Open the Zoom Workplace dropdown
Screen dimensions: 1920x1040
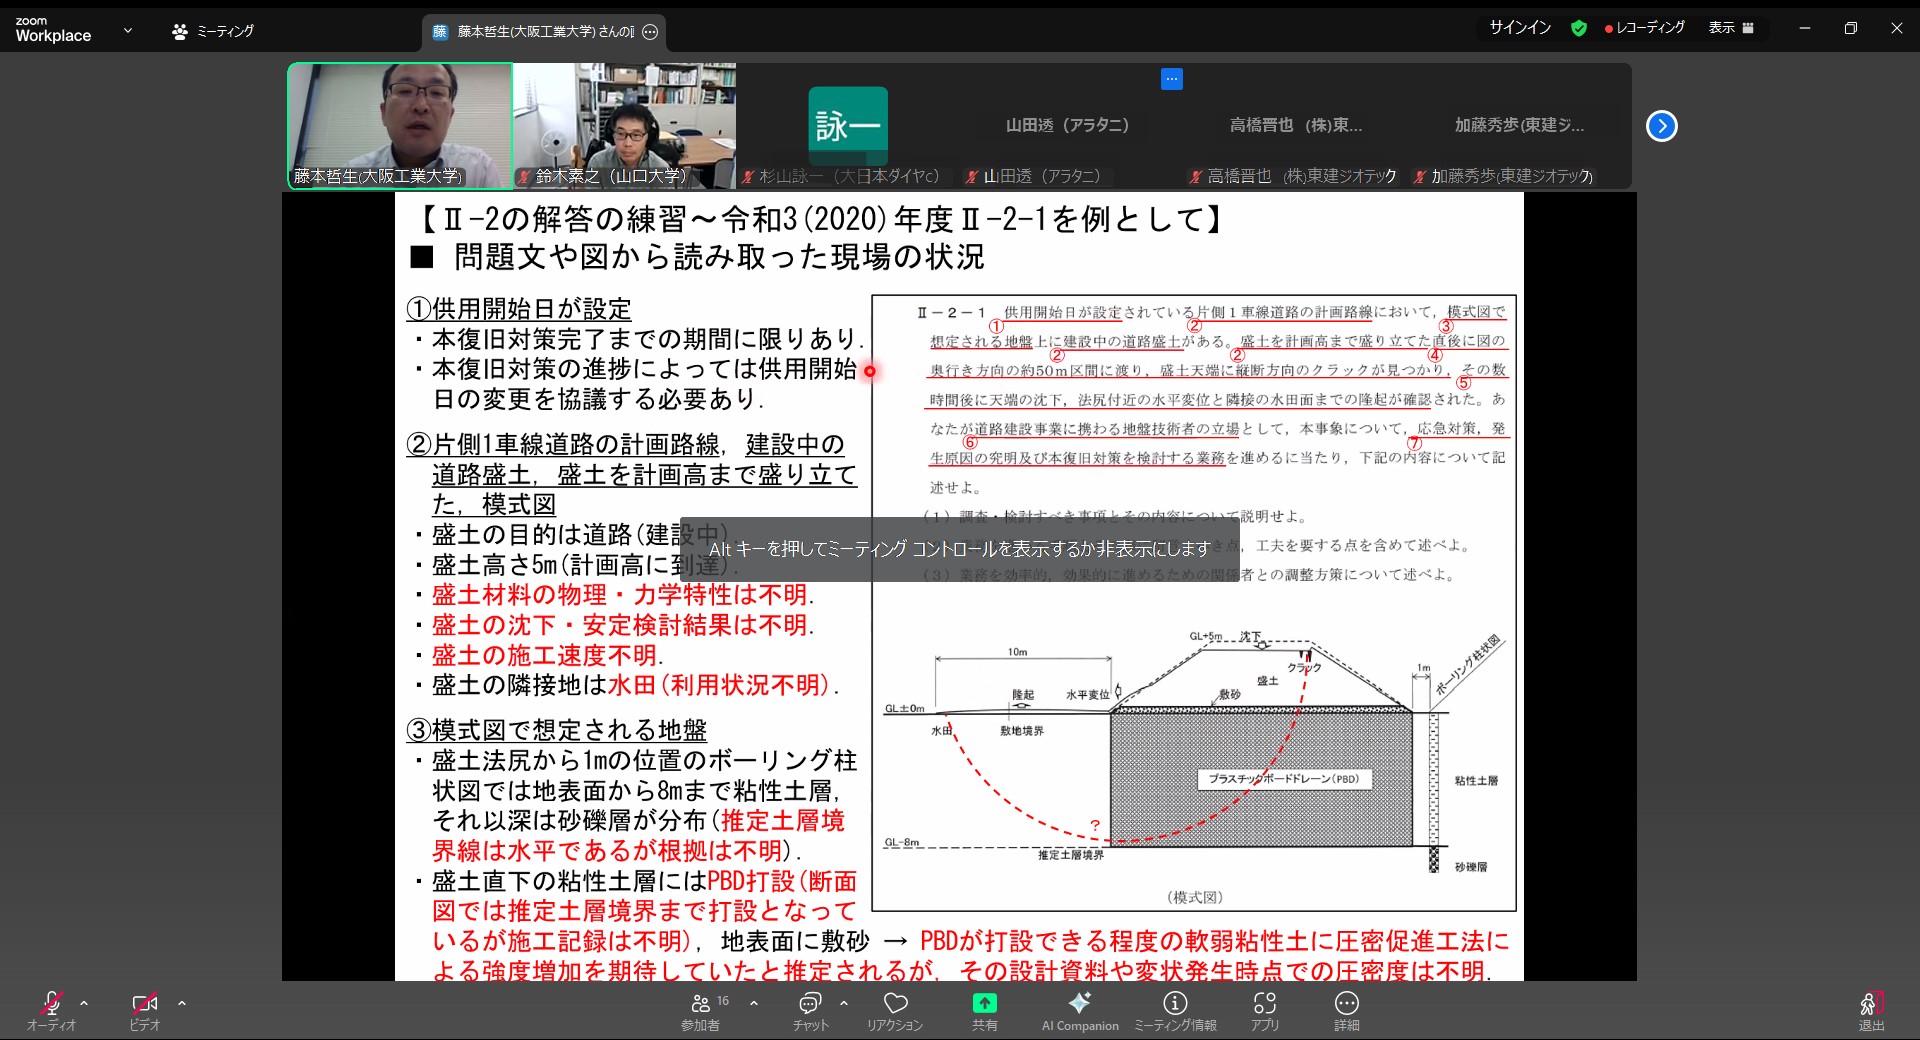click(x=127, y=31)
